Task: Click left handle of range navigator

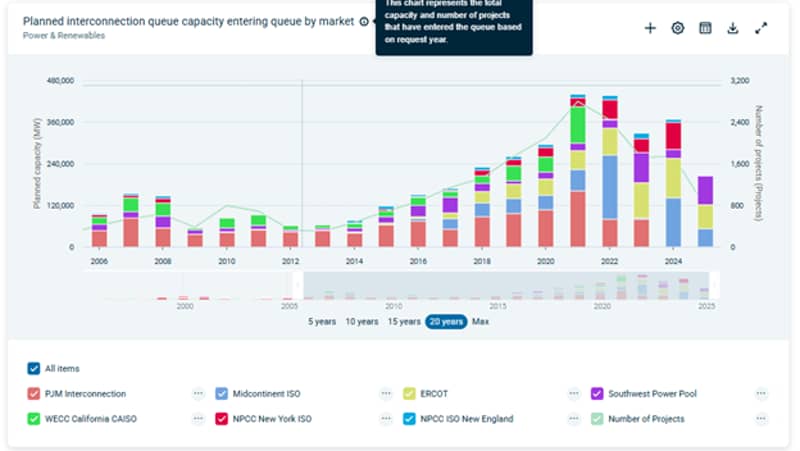Action: point(297,285)
